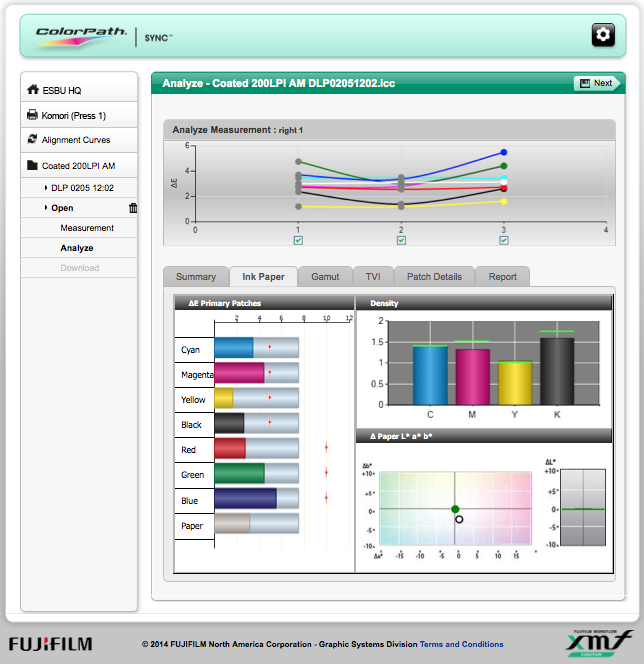This screenshot has height=664, width=644.
Task: Click the Cyan density bar
Action: tap(430, 375)
